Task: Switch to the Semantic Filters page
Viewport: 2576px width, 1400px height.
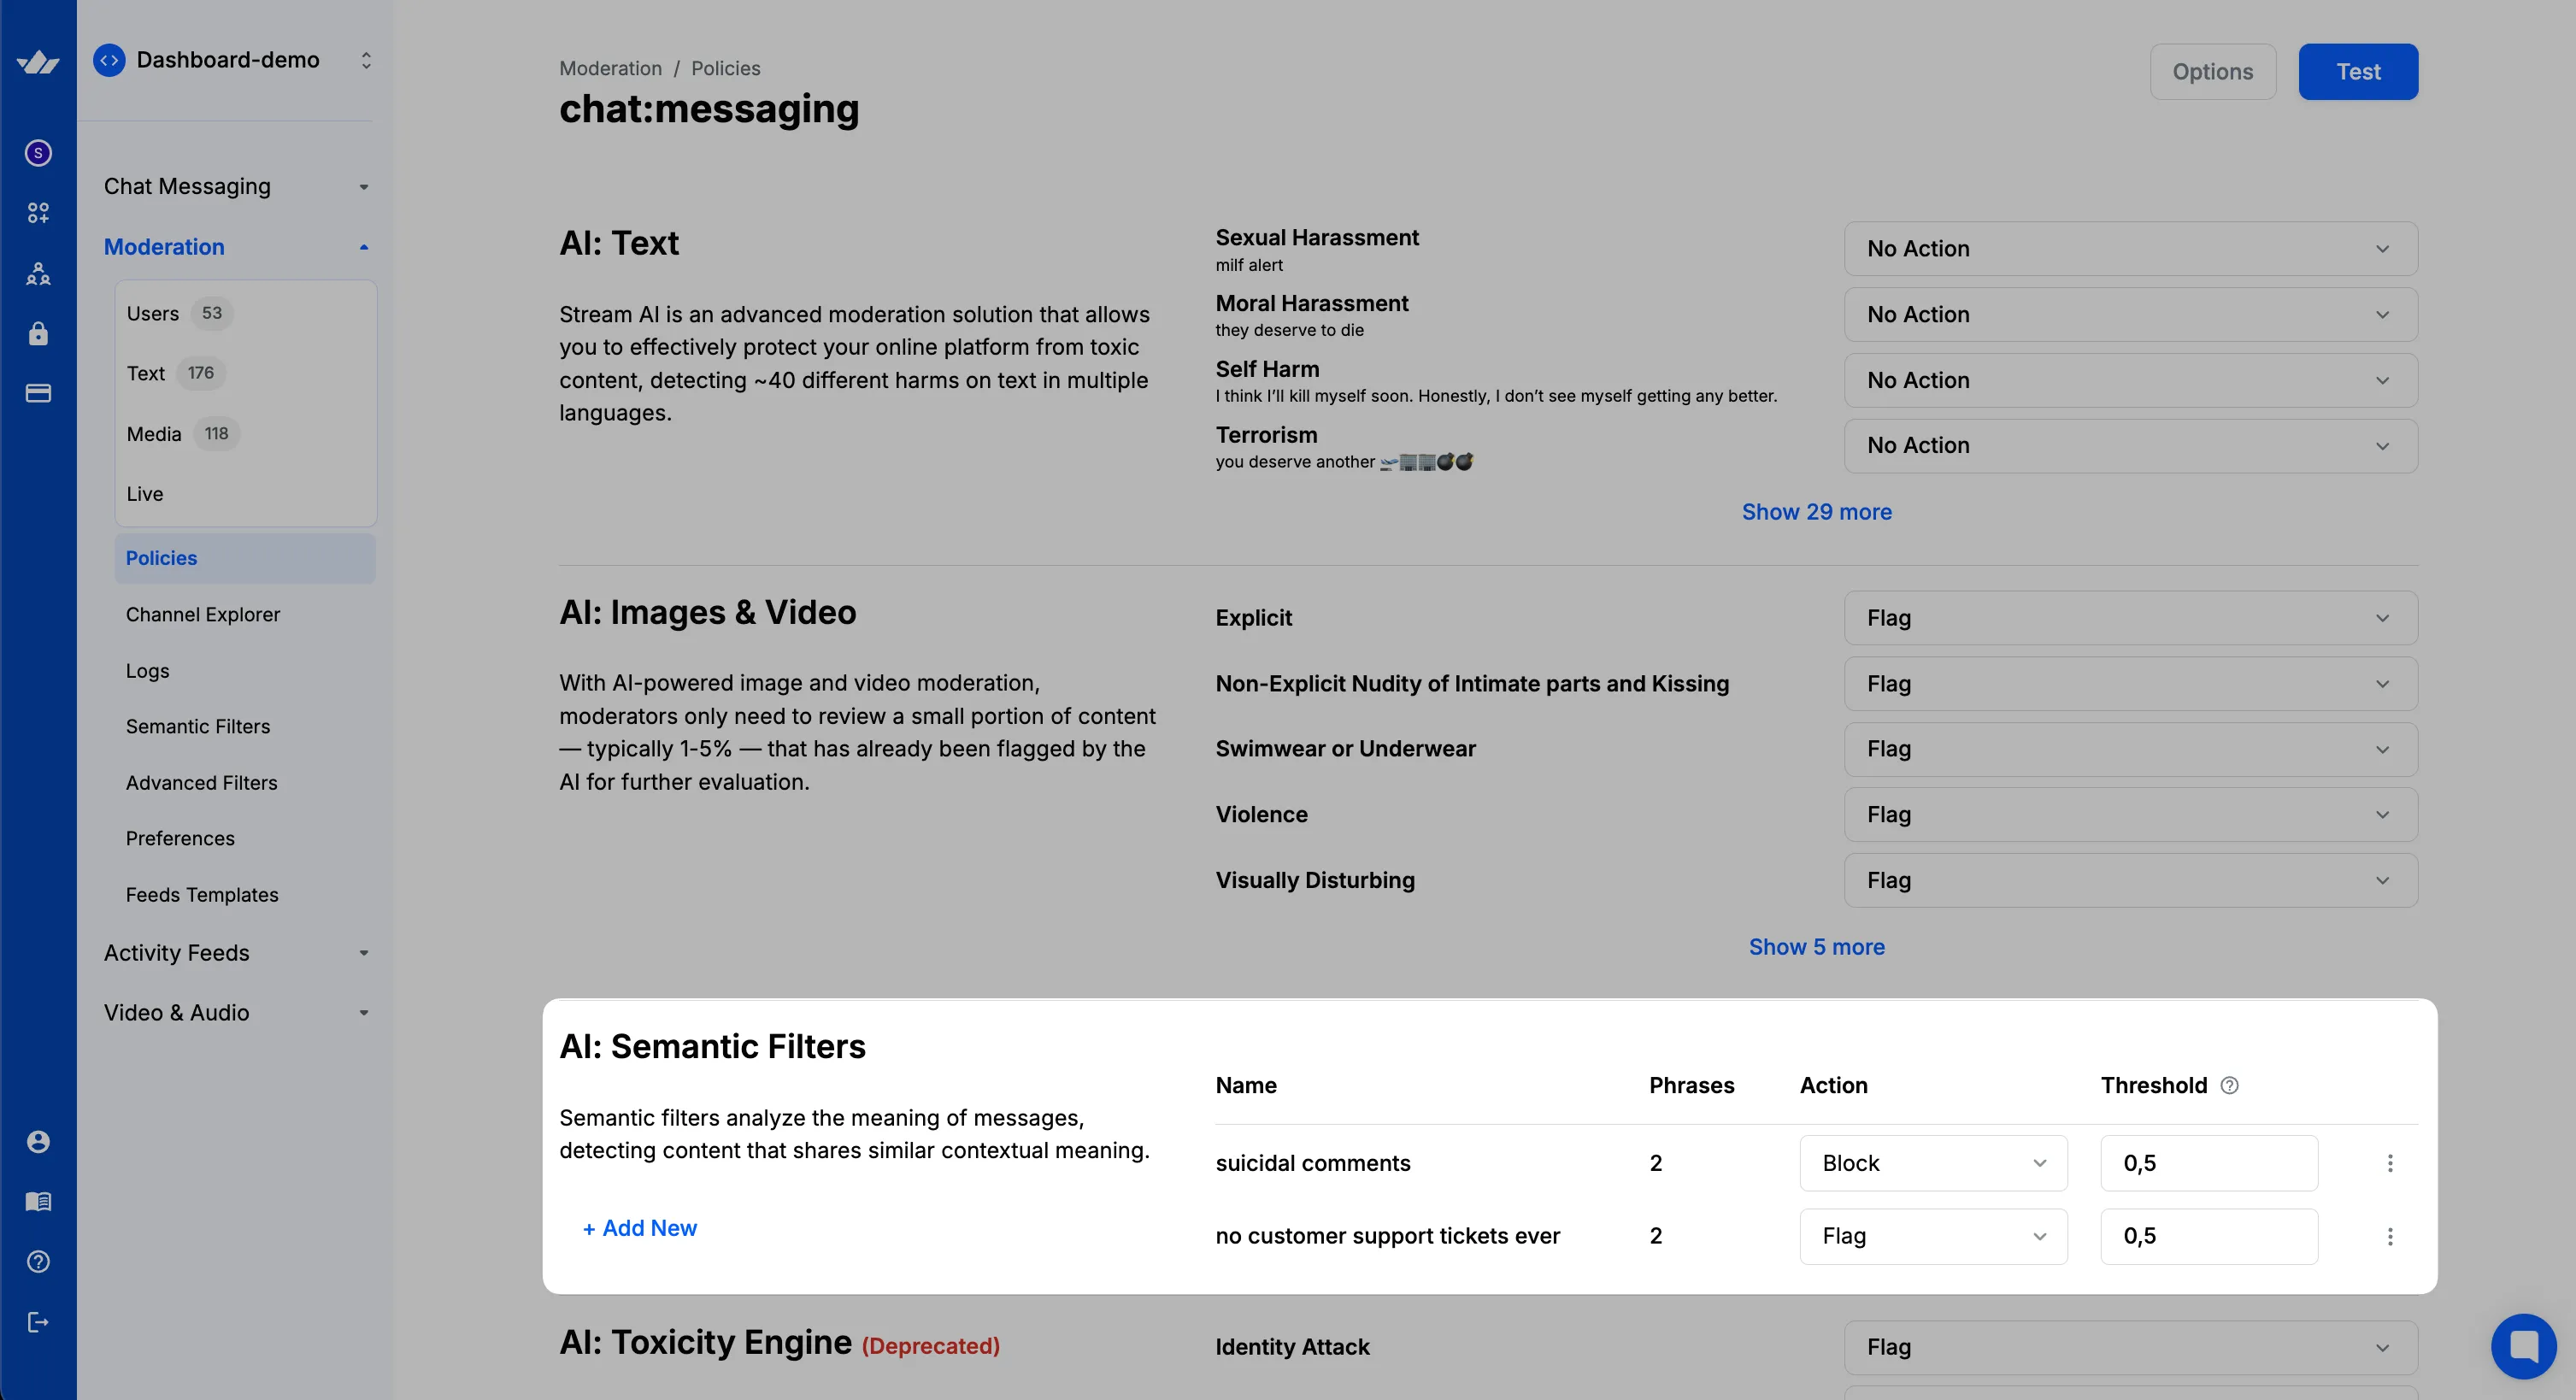Action: coord(198,726)
